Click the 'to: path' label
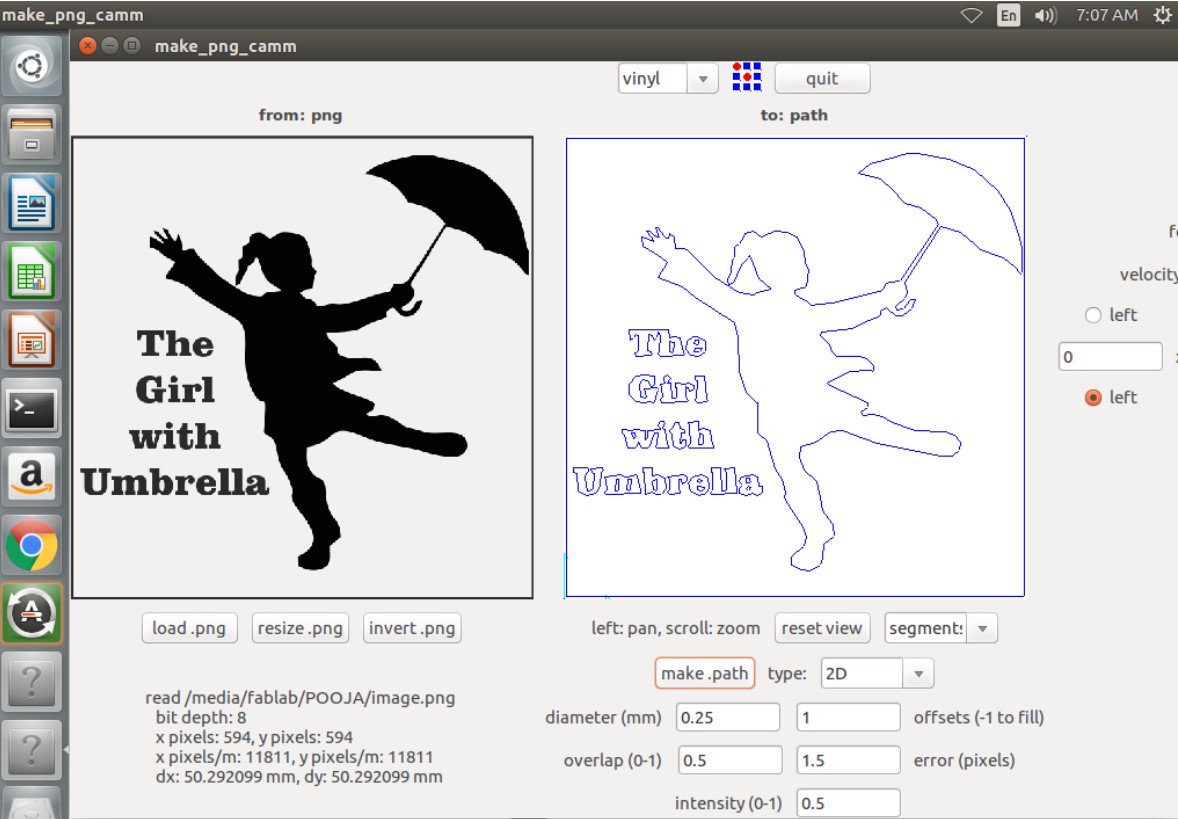This screenshot has height=819, width=1178. [x=794, y=116]
